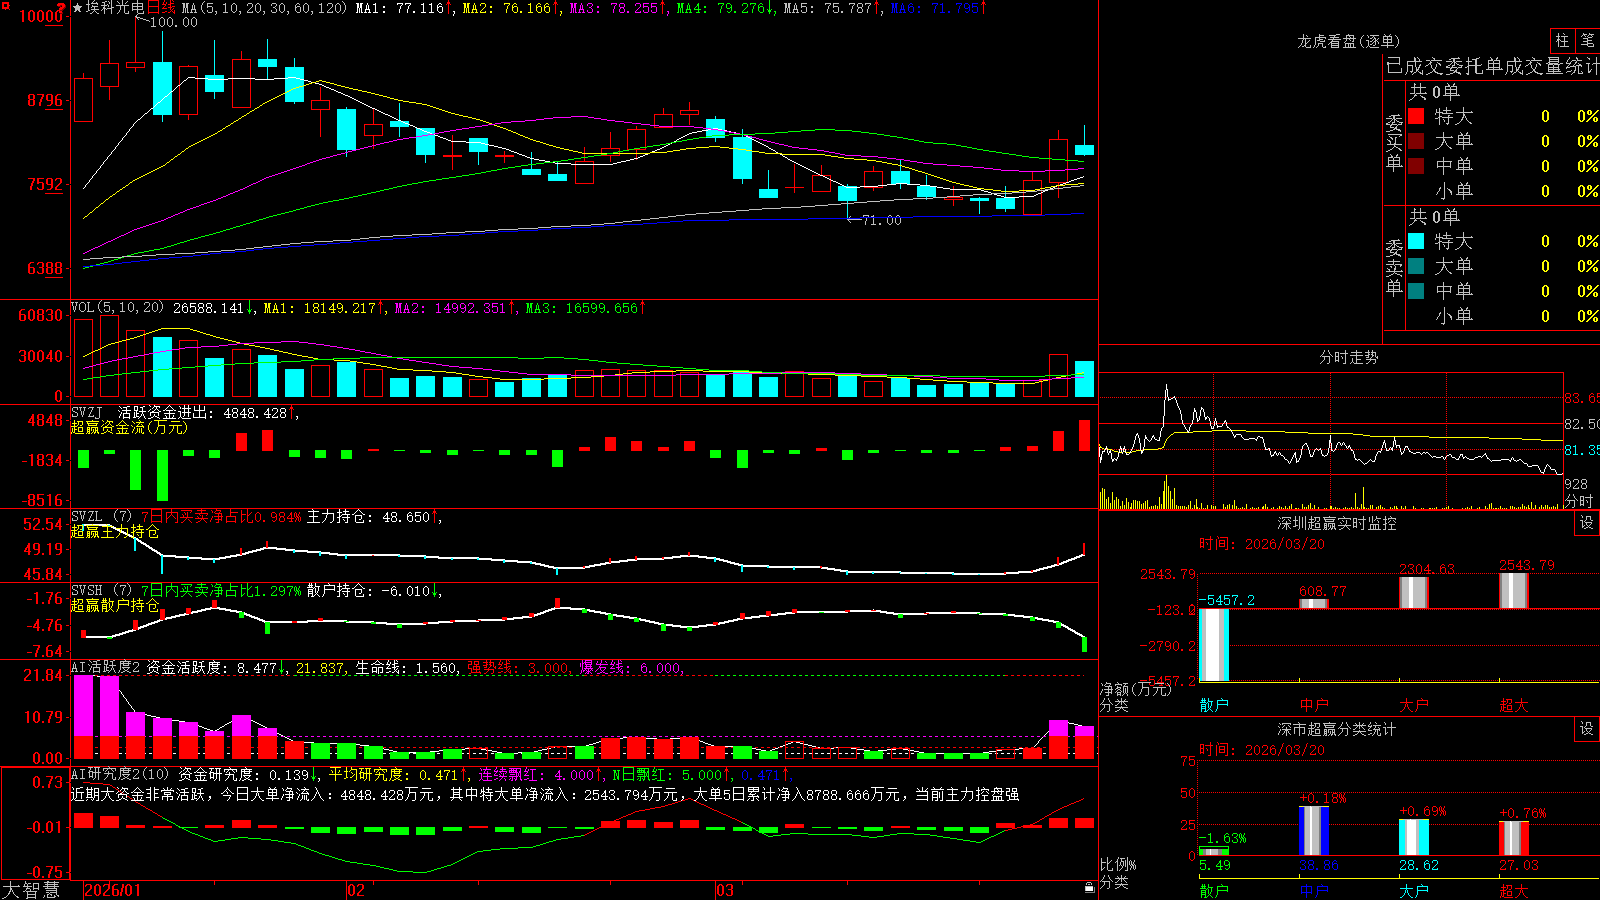Click the 大智慧 logo at bottom-left
The width and height of the screenshot is (1600, 900).
[31, 890]
